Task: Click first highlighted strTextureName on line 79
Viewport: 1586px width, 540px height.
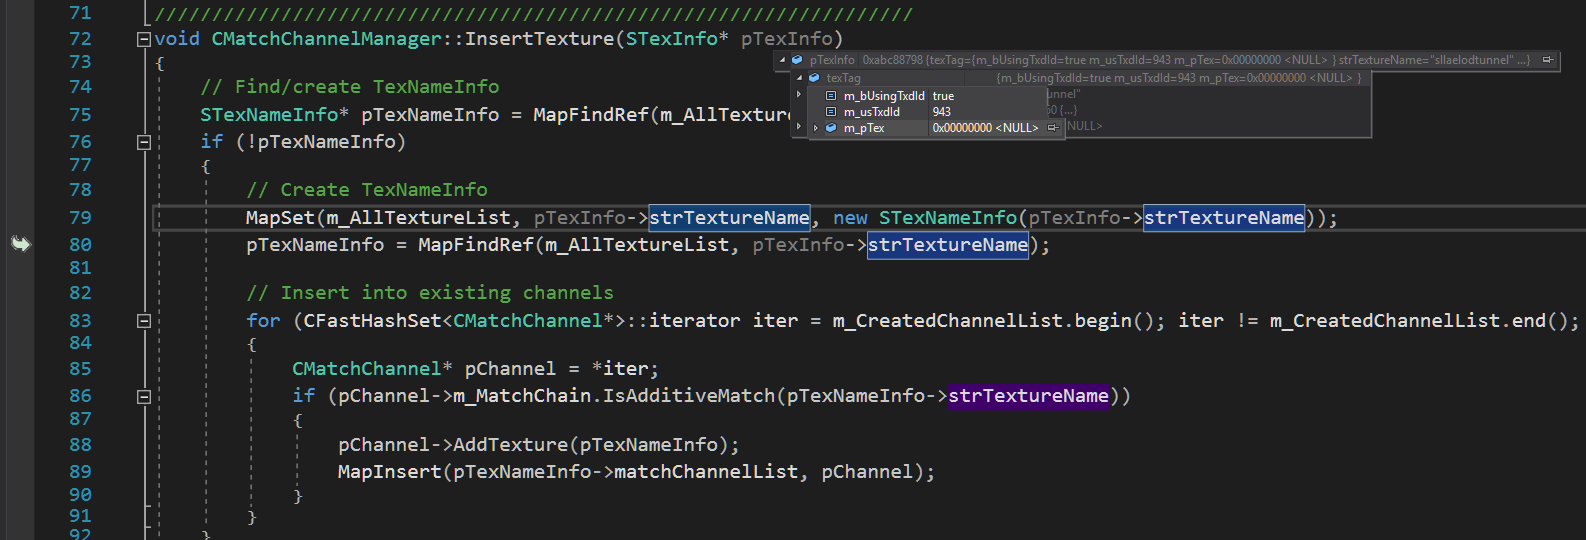Action: point(729,218)
